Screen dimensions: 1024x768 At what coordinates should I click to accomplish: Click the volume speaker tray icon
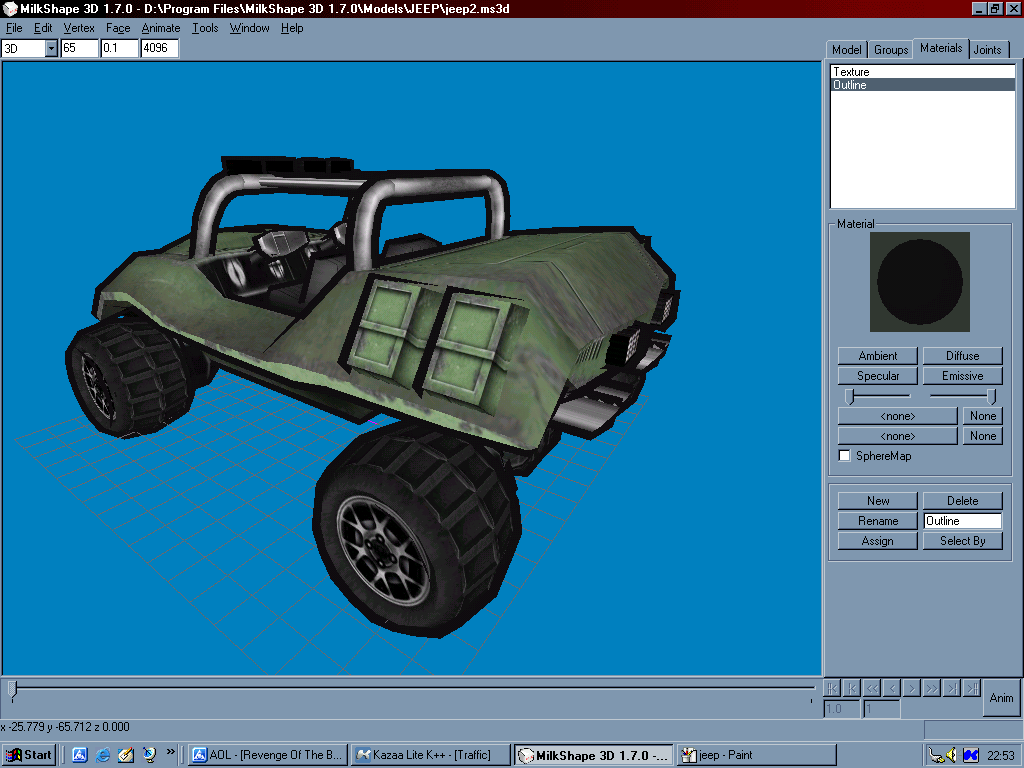click(x=952, y=755)
